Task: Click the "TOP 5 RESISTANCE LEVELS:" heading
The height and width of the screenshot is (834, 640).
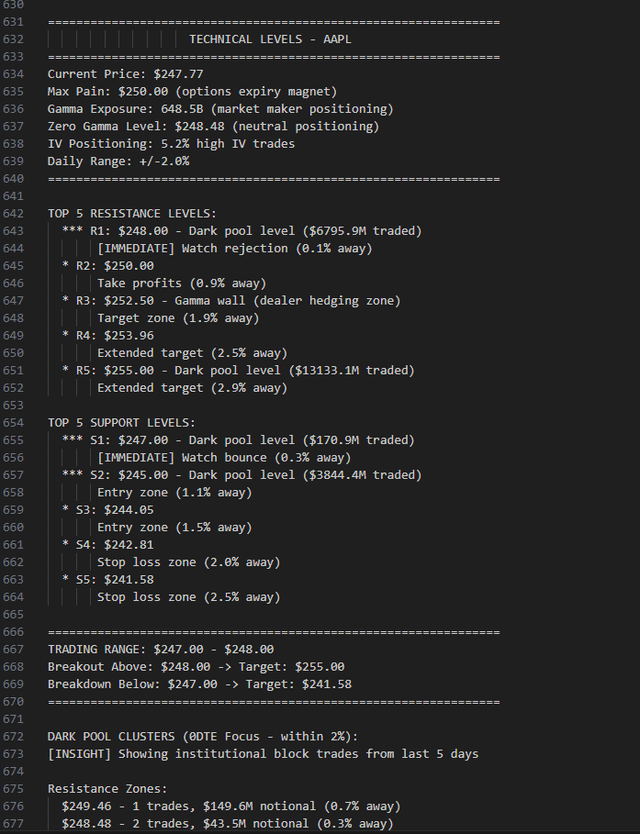Action: (132, 213)
